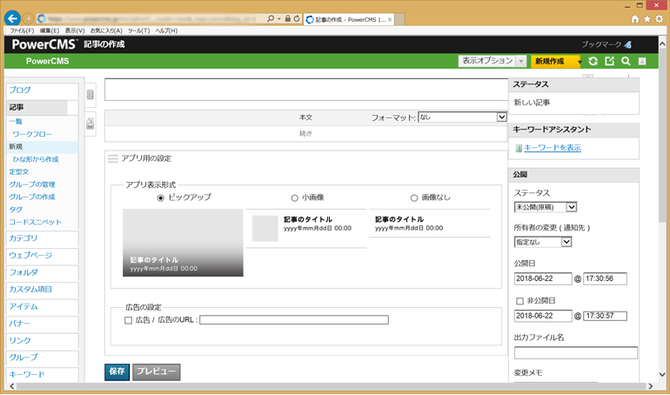
Task: Click the キーワードを表示 link
Action: [552, 148]
